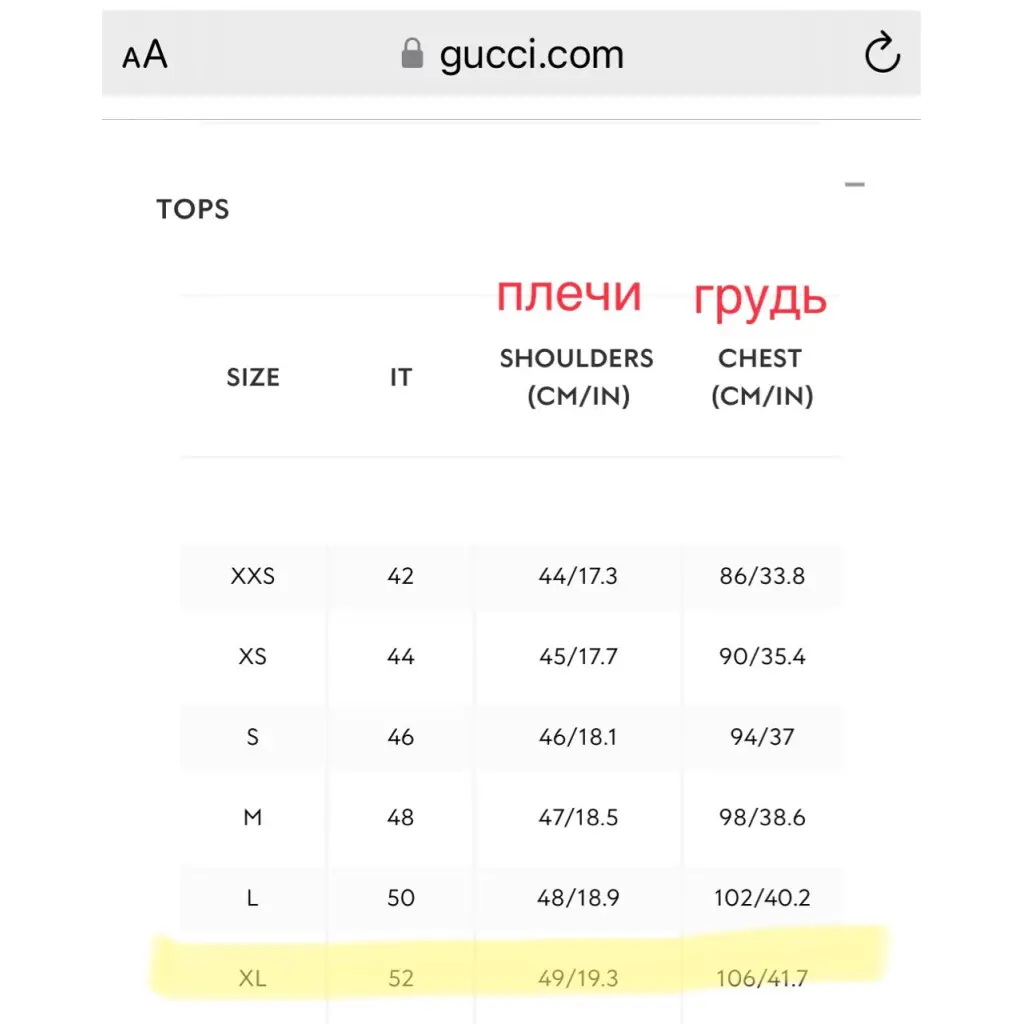The height and width of the screenshot is (1024, 1024).
Task: Tap the AA text size icon
Action: coord(145,54)
